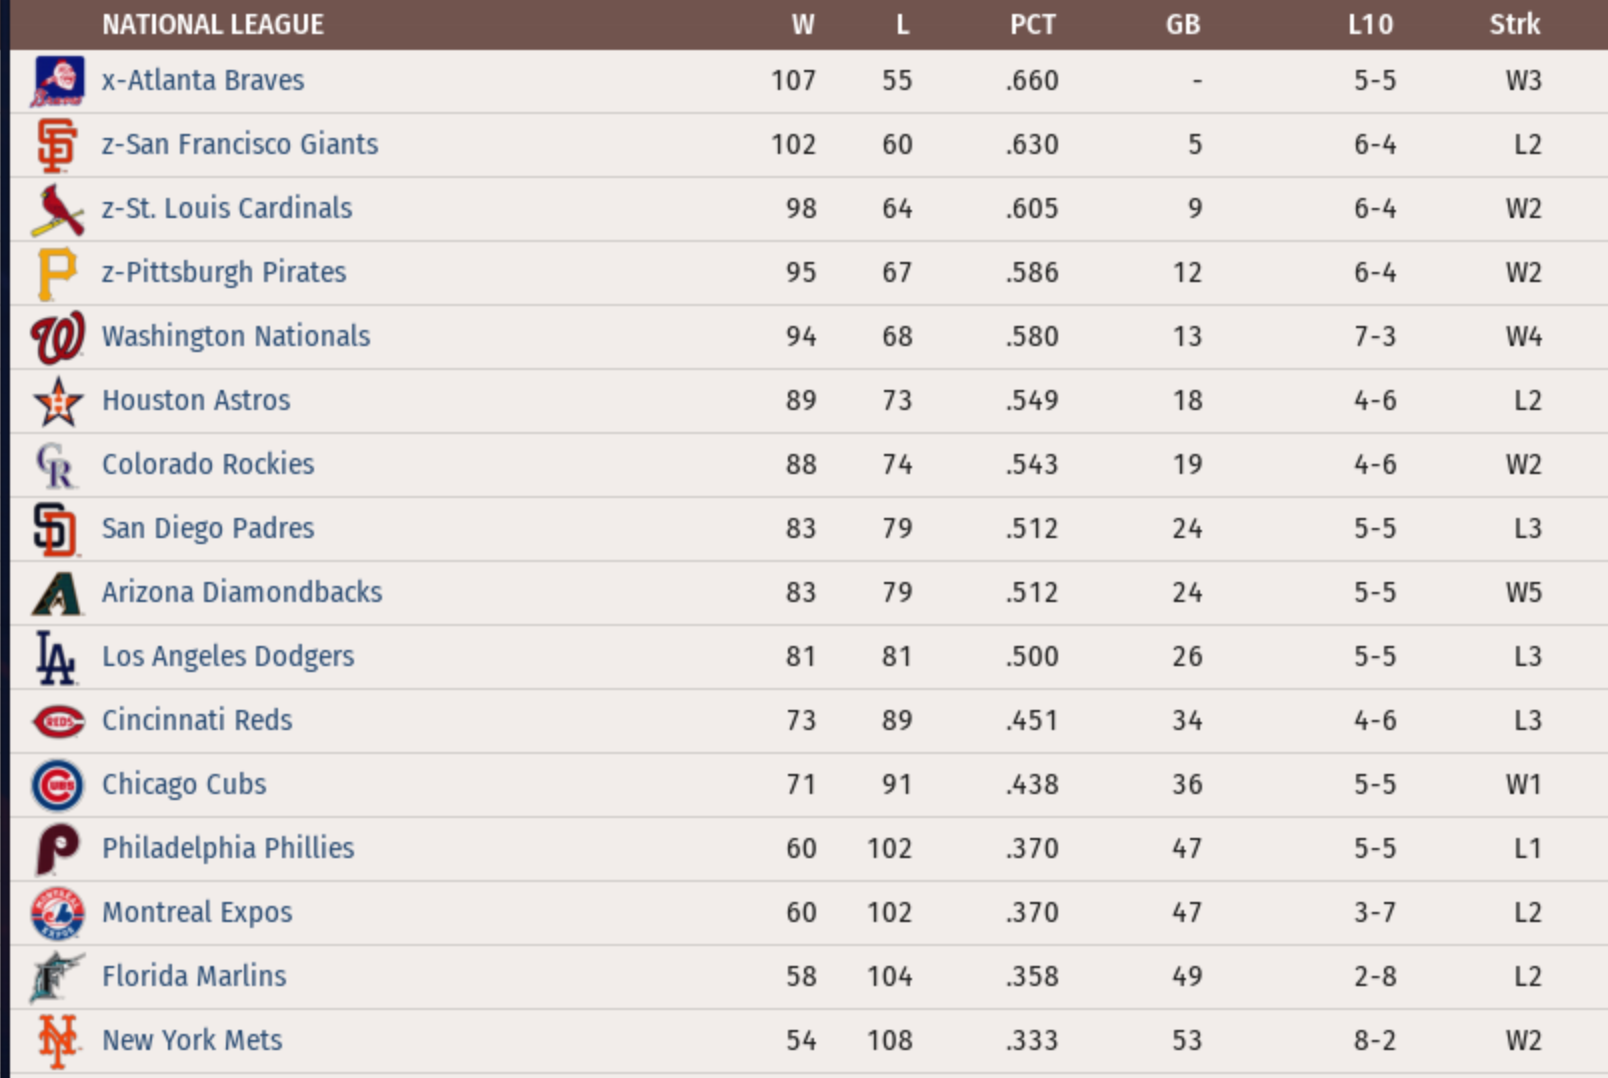The image size is (1608, 1078).
Task: Open the Arizona Diamondbacks team link
Action: 242,592
